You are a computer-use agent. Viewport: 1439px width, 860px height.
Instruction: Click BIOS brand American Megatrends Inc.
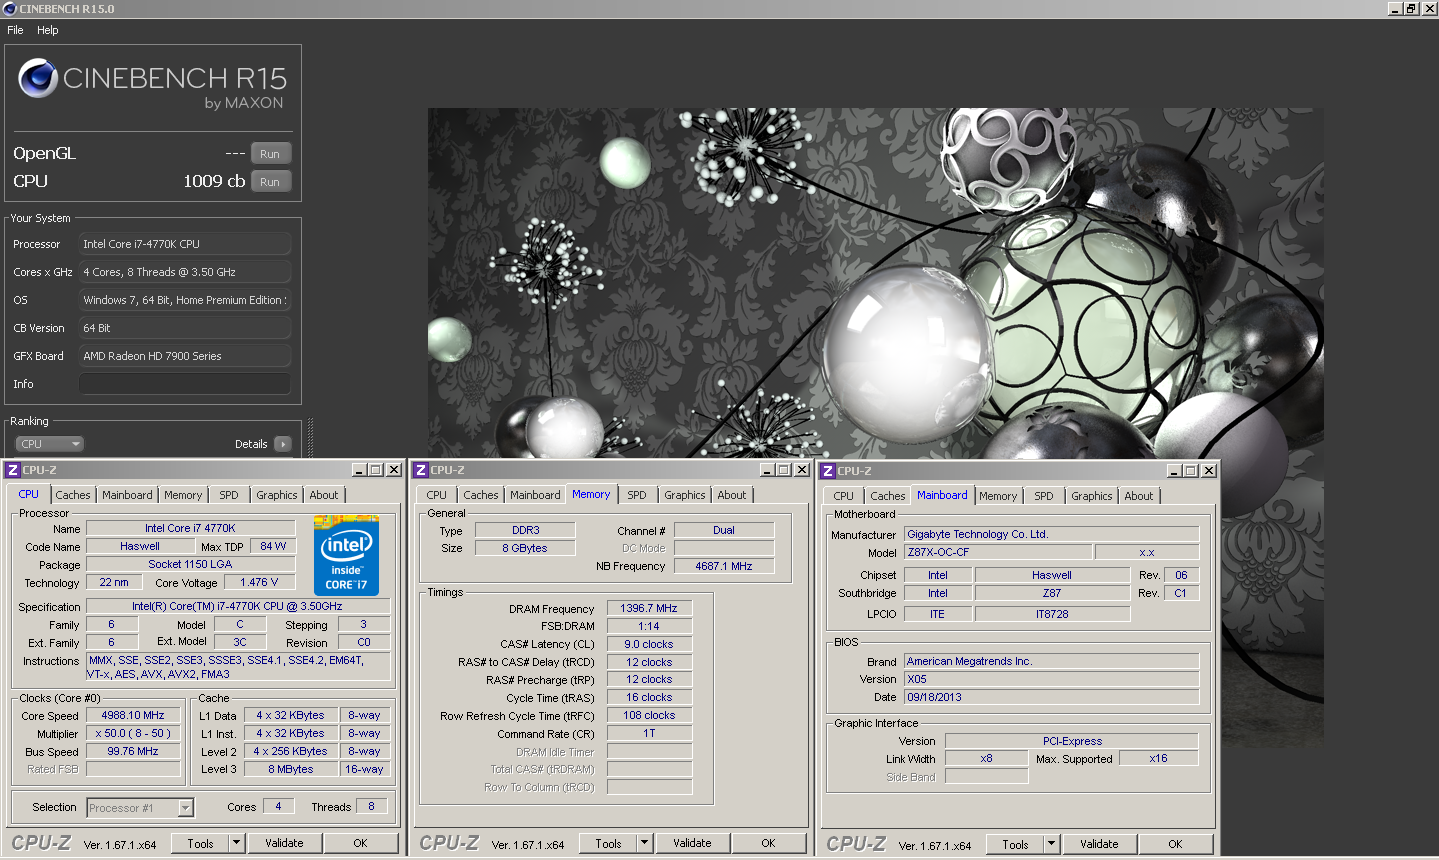click(1051, 661)
